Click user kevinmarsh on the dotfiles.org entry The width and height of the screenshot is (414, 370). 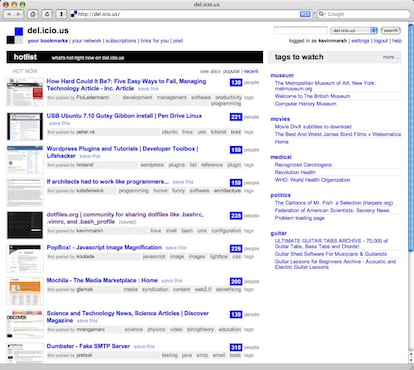[x=89, y=231]
